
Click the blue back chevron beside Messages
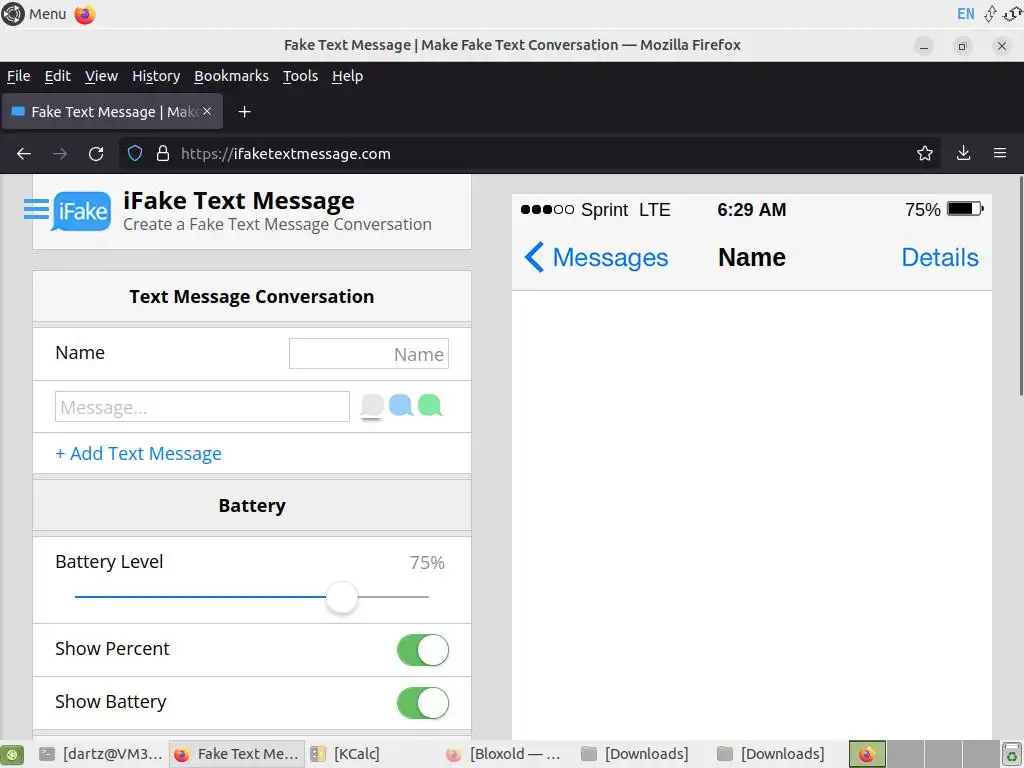(x=534, y=257)
